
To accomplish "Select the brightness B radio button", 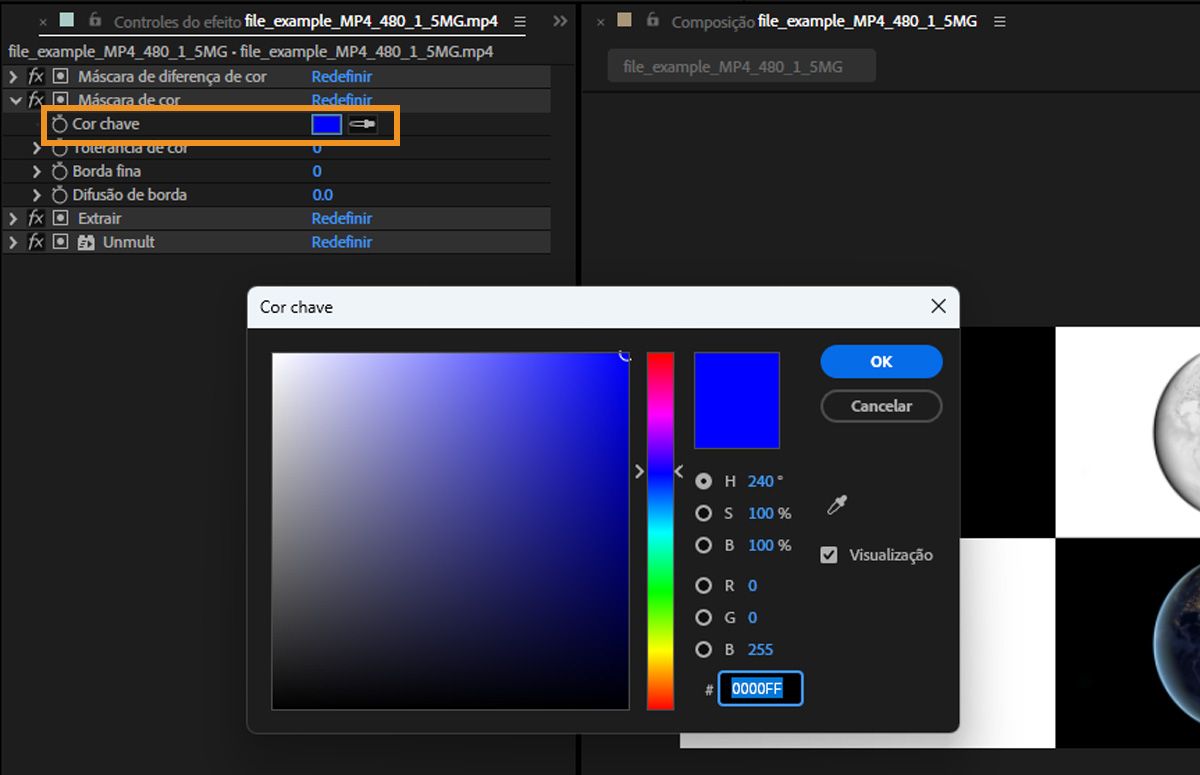I will point(704,545).
